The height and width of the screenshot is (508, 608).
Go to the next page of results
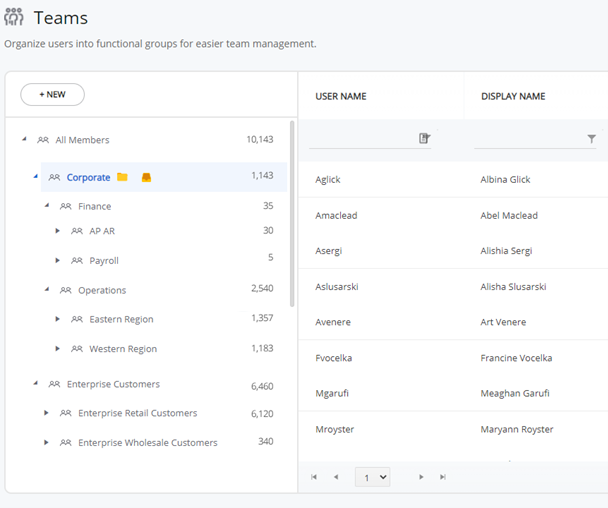421,477
